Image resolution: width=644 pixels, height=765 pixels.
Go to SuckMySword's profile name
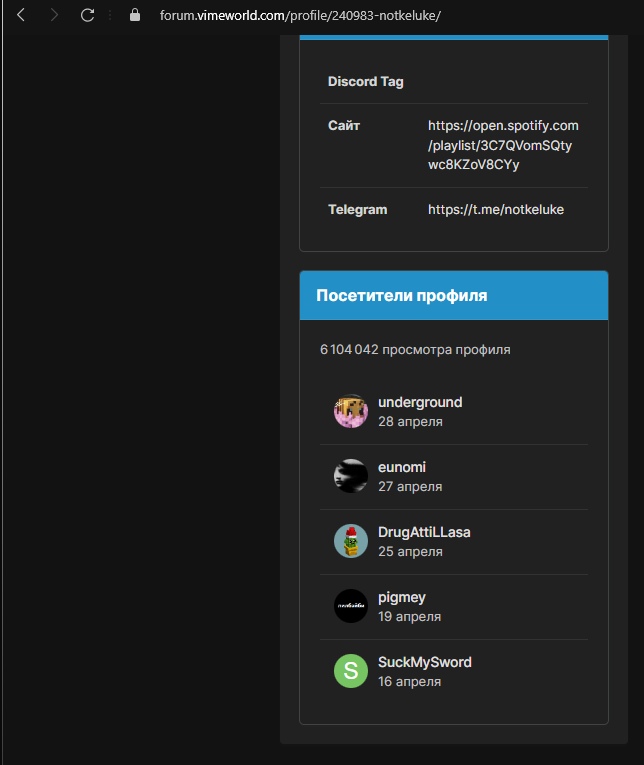pyautogui.click(x=425, y=662)
